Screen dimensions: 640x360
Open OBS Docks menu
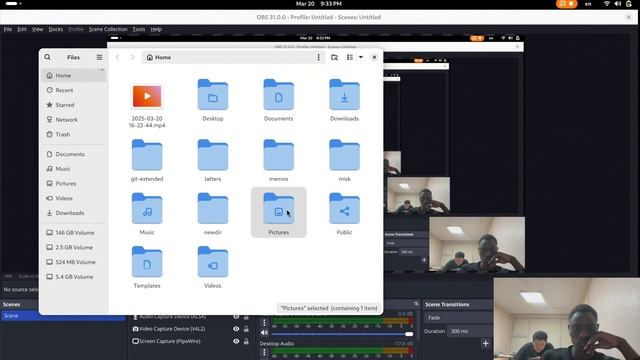pos(56,29)
